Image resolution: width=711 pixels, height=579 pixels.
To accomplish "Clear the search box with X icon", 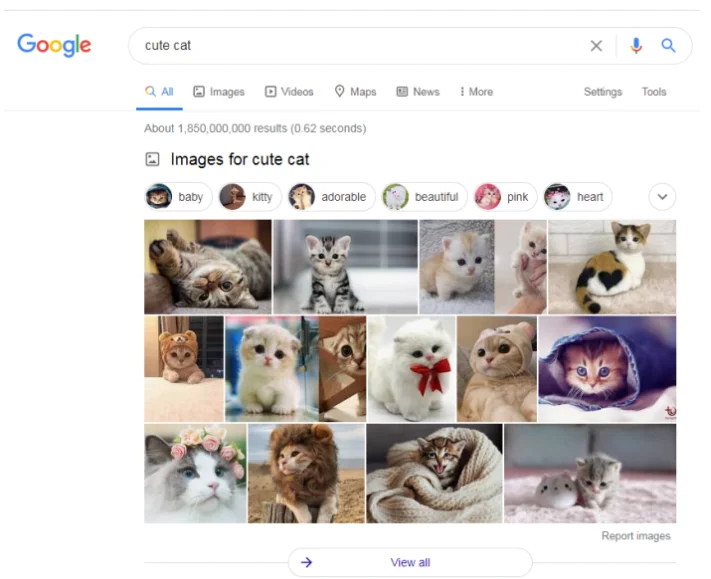I will coord(596,46).
